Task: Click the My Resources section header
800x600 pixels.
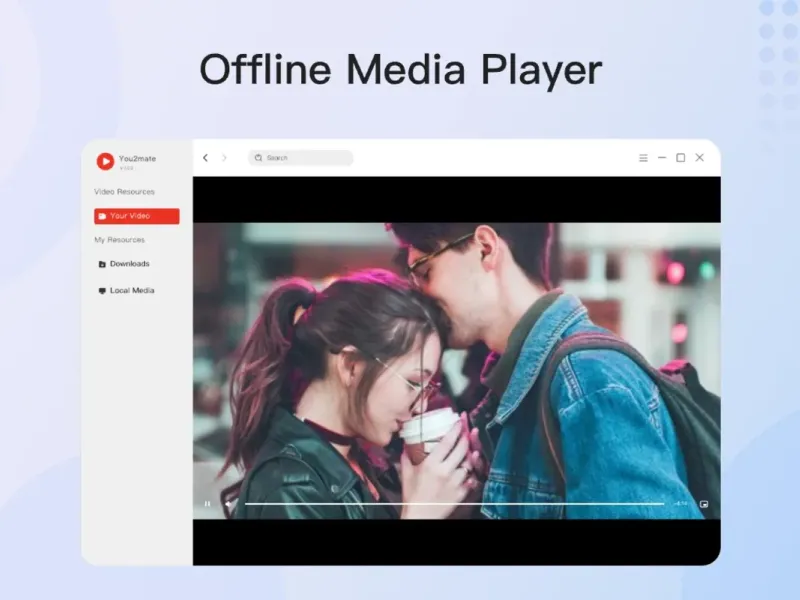Action: pyautogui.click(x=119, y=240)
